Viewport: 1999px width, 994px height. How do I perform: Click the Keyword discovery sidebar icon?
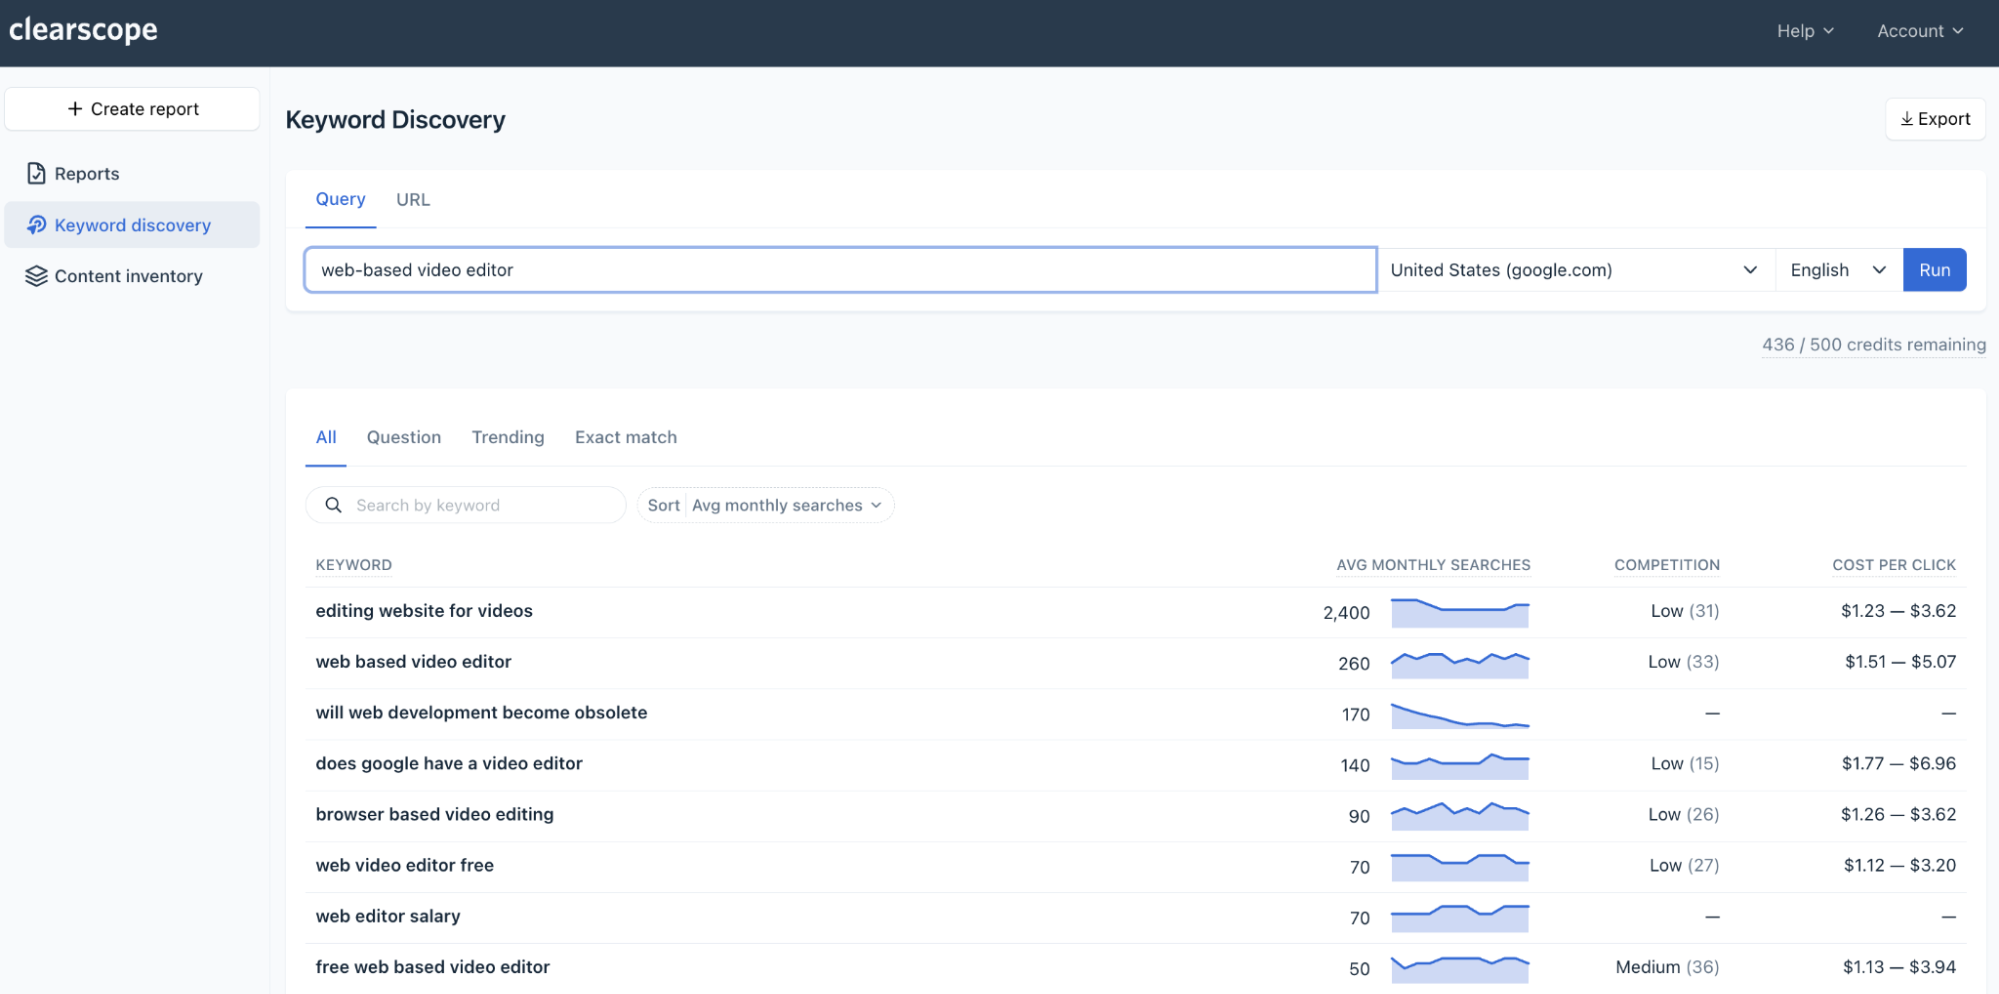pyautogui.click(x=36, y=225)
